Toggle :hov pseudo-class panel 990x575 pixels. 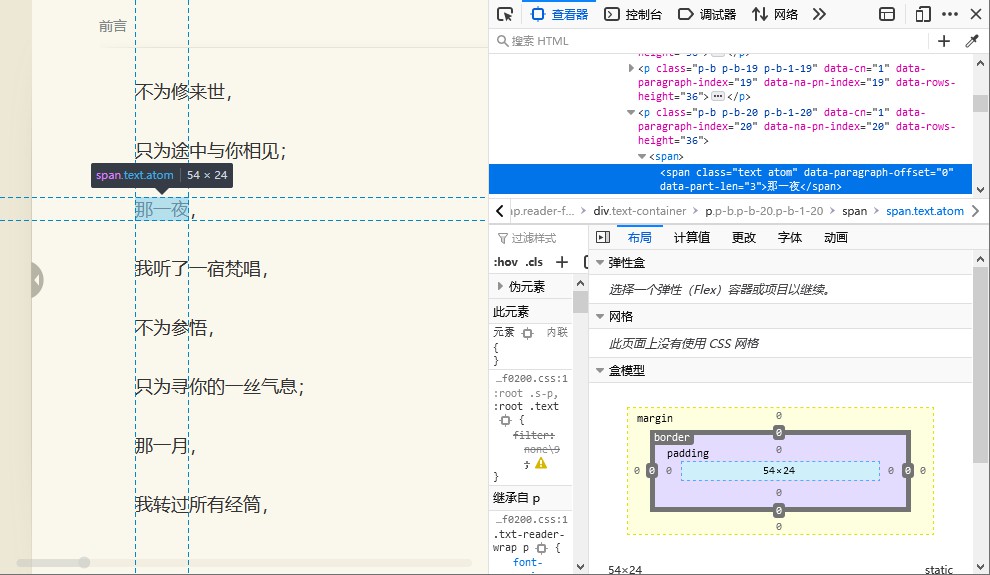(506, 262)
